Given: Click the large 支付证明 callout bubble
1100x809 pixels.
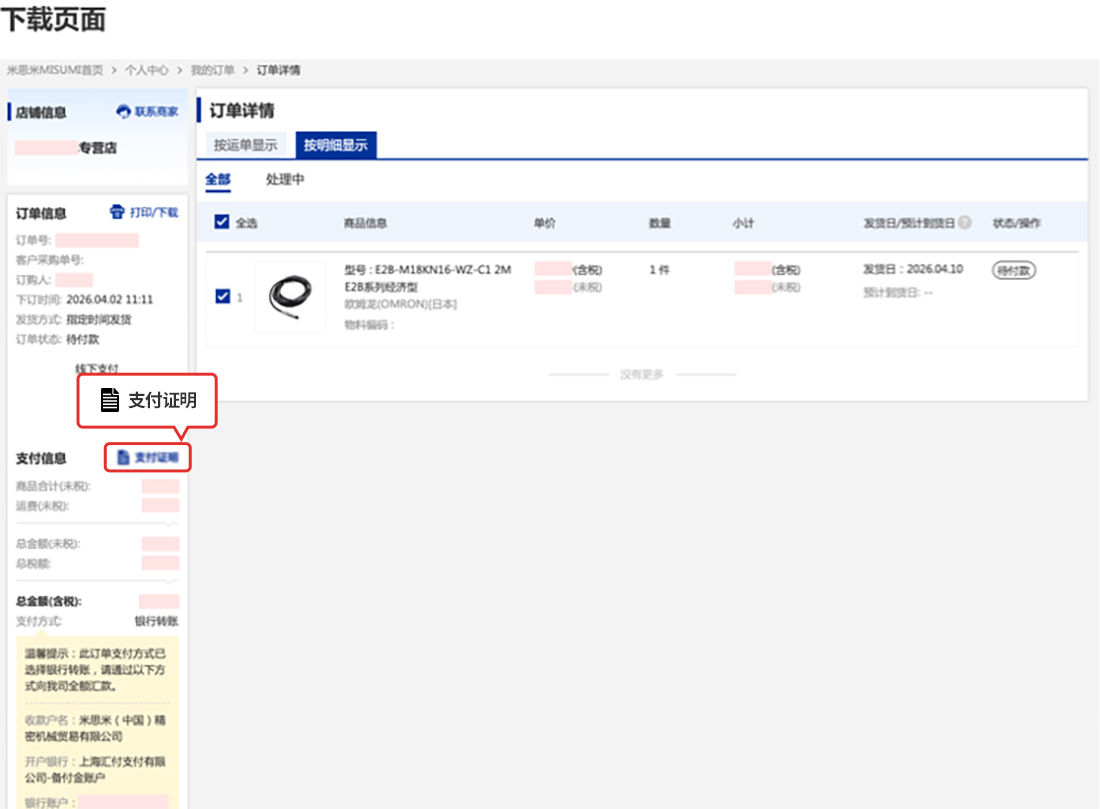Looking at the screenshot, I should pos(147,400).
